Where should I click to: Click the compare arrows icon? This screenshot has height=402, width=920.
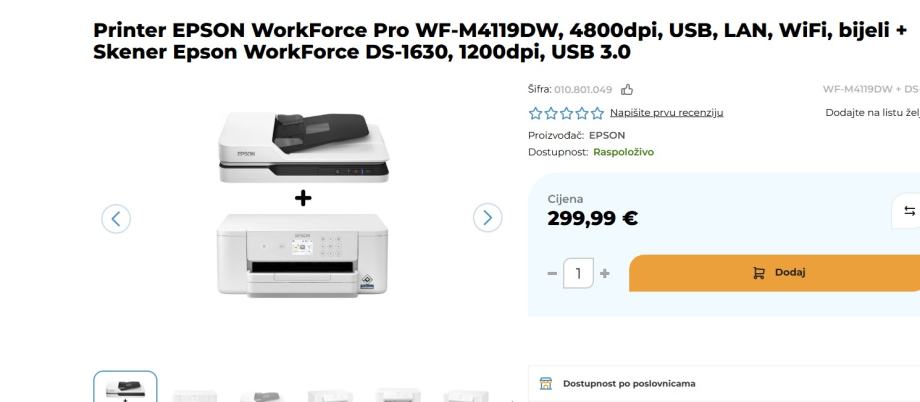[909, 211]
